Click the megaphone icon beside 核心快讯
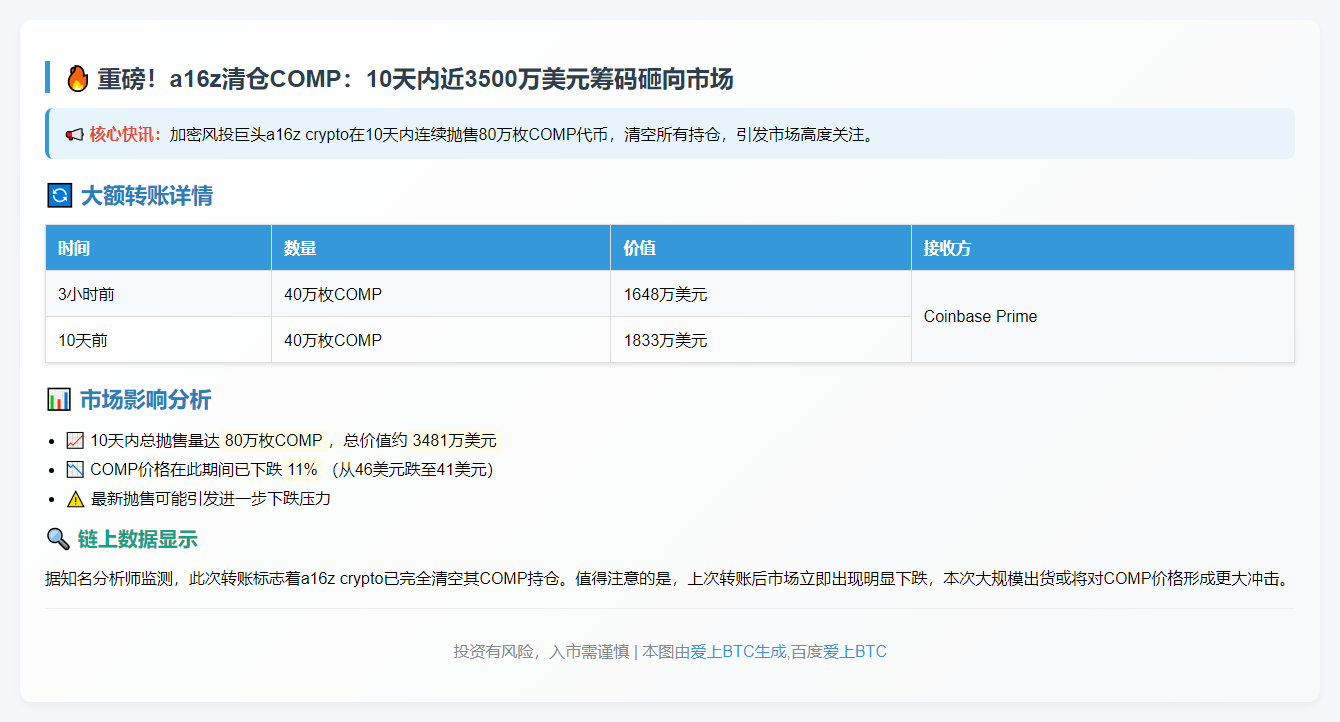1340x722 pixels. [x=74, y=134]
